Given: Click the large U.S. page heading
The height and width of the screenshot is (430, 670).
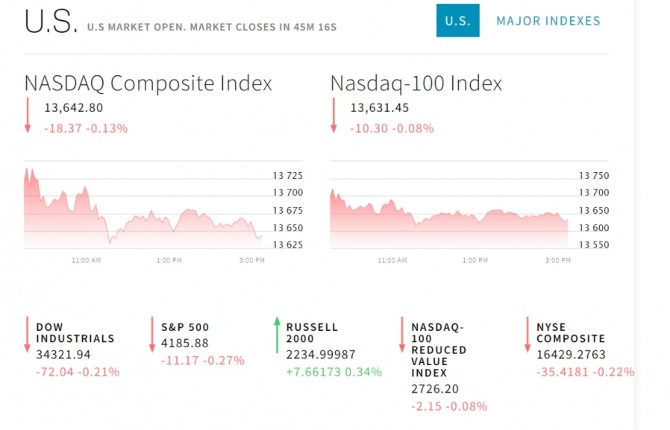Looking at the screenshot, I should pyautogui.click(x=48, y=22).
